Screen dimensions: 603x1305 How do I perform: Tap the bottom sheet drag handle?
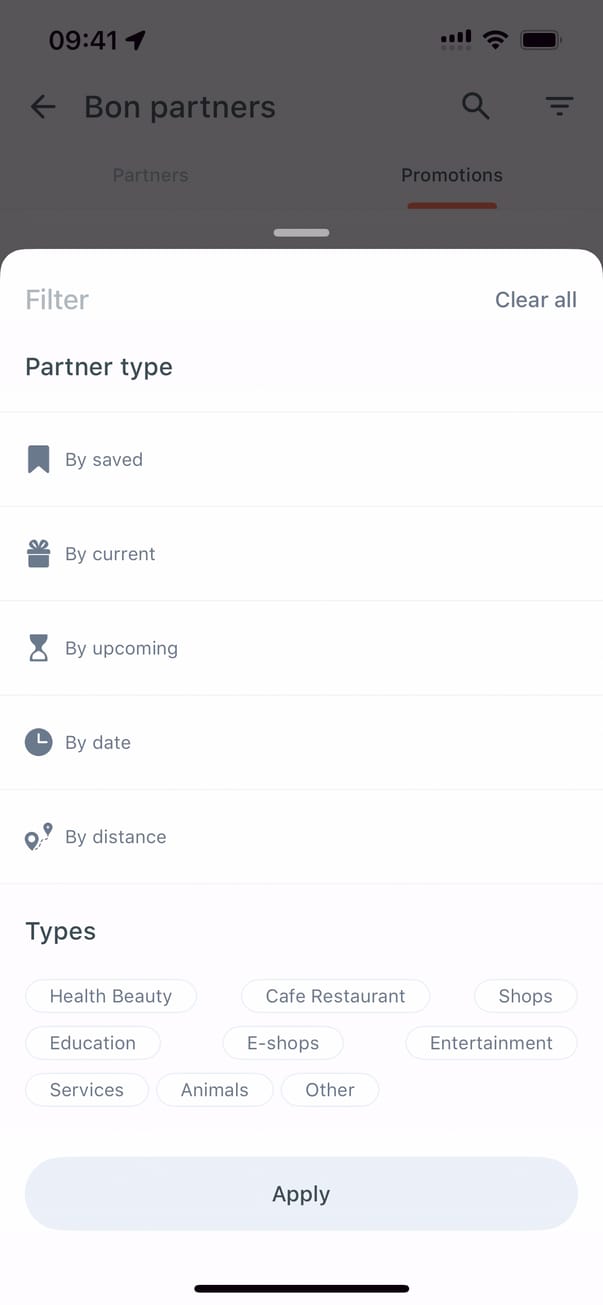301,233
